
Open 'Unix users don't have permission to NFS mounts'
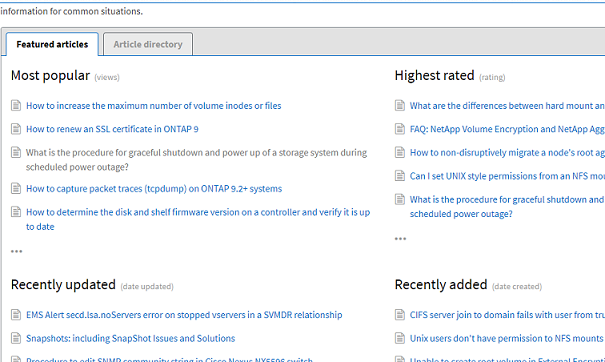point(506,338)
